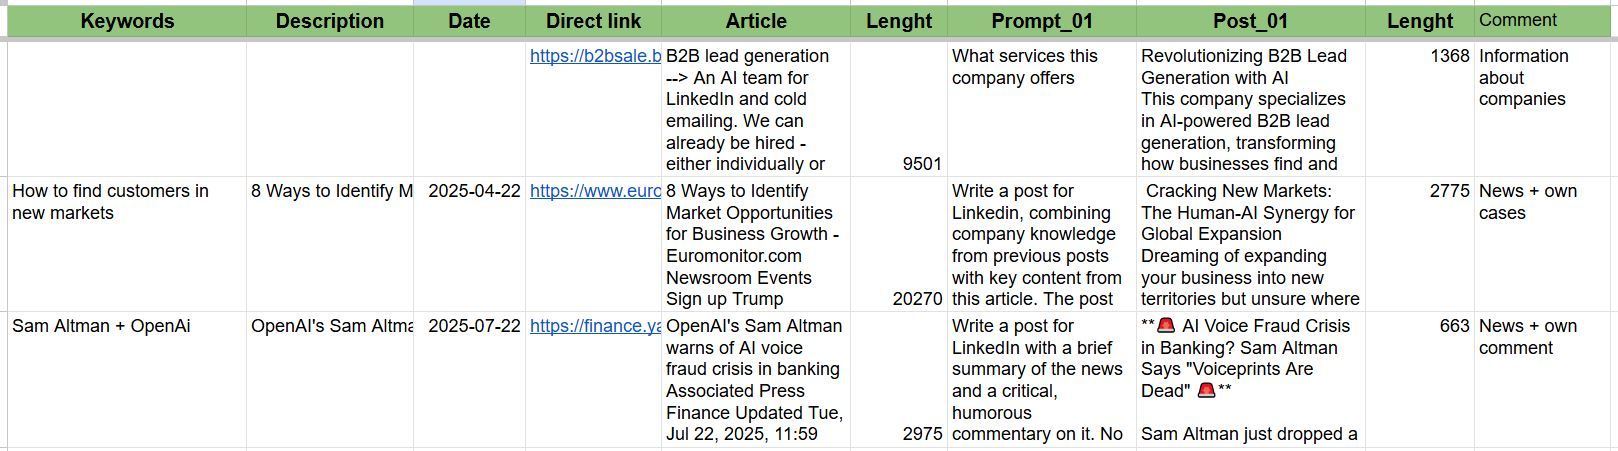Image resolution: width=1618 pixels, height=451 pixels.
Task: Click the Description column header
Action: [x=329, y=21]
